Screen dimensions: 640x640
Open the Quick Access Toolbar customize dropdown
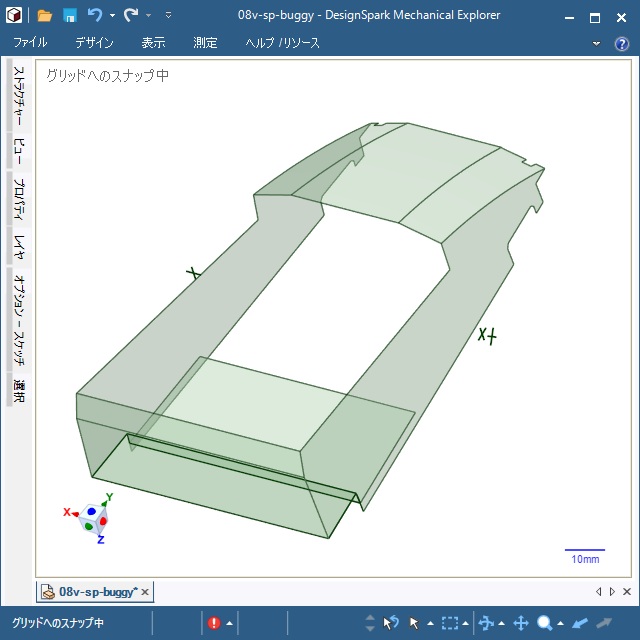pyautogui.click(x=168, y=16)
